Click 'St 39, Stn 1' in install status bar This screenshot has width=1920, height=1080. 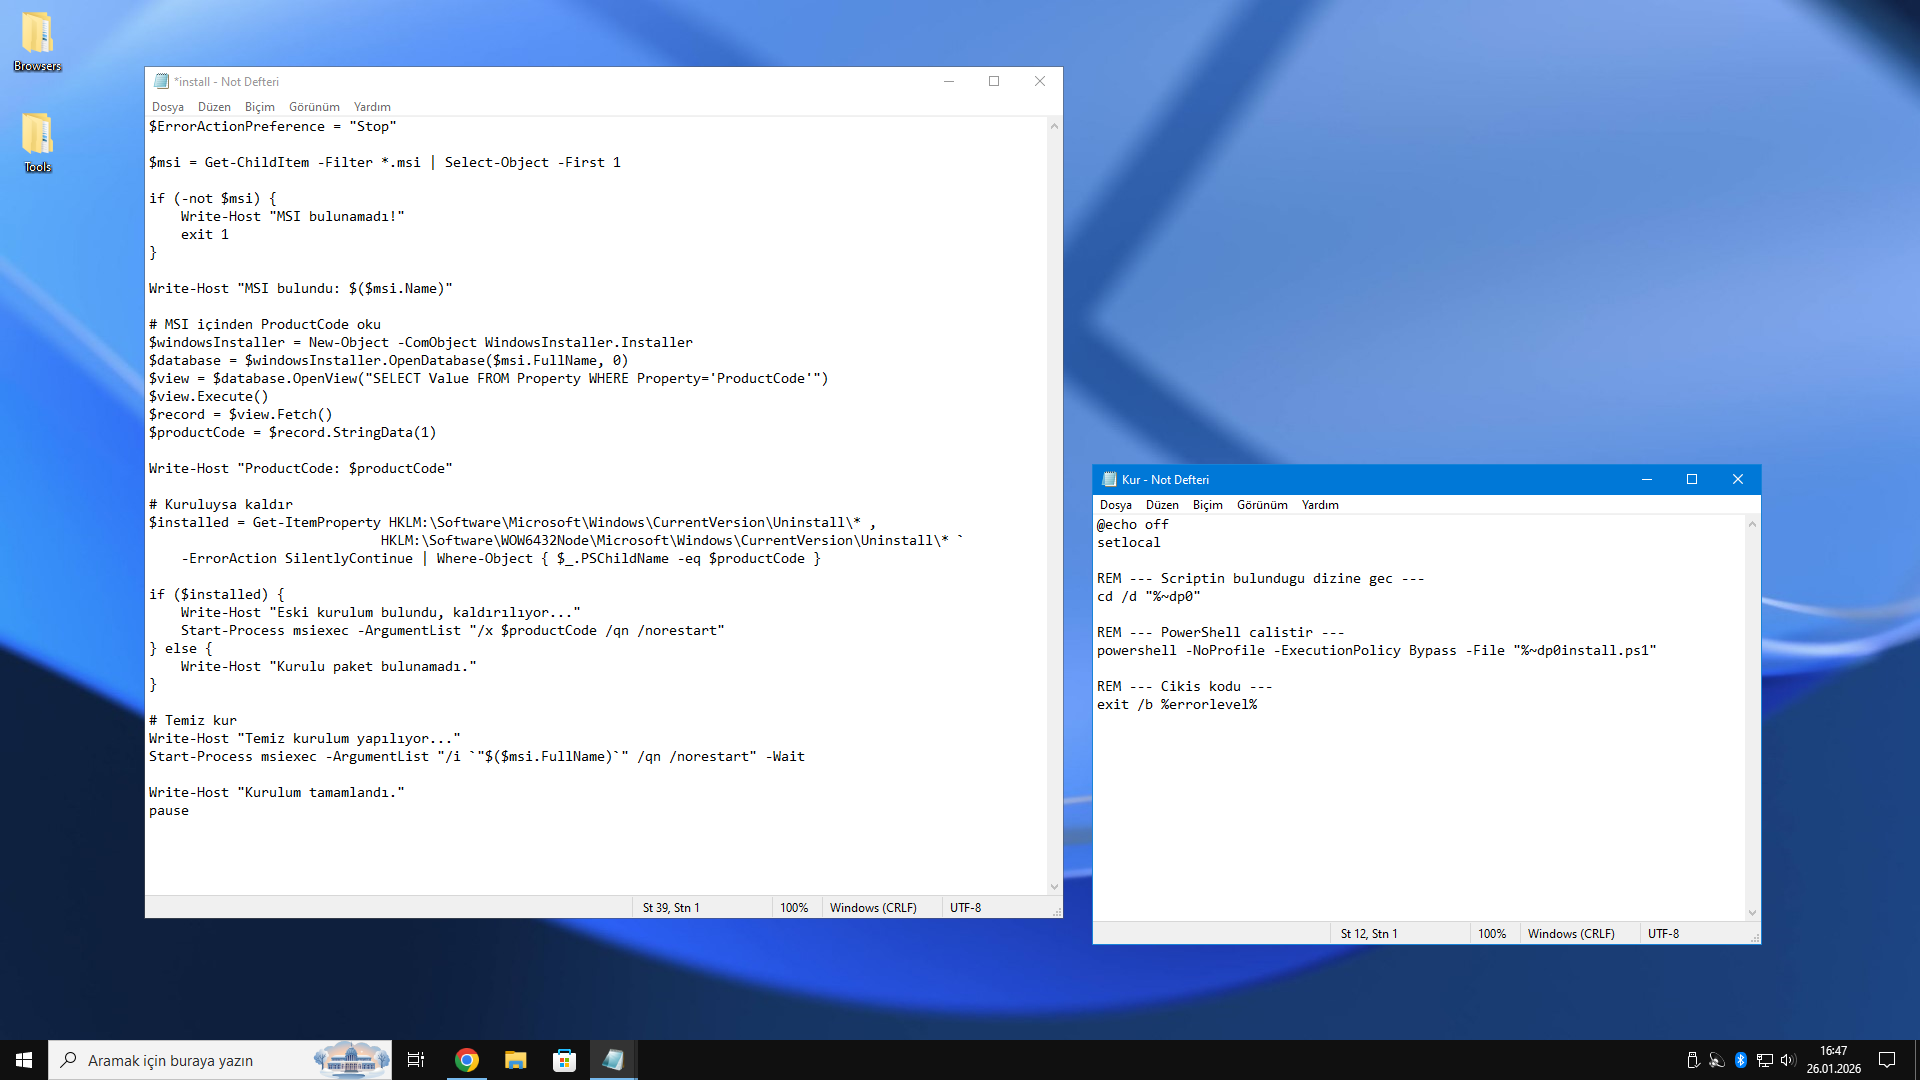pyautogui.click(x=671, y=908)
